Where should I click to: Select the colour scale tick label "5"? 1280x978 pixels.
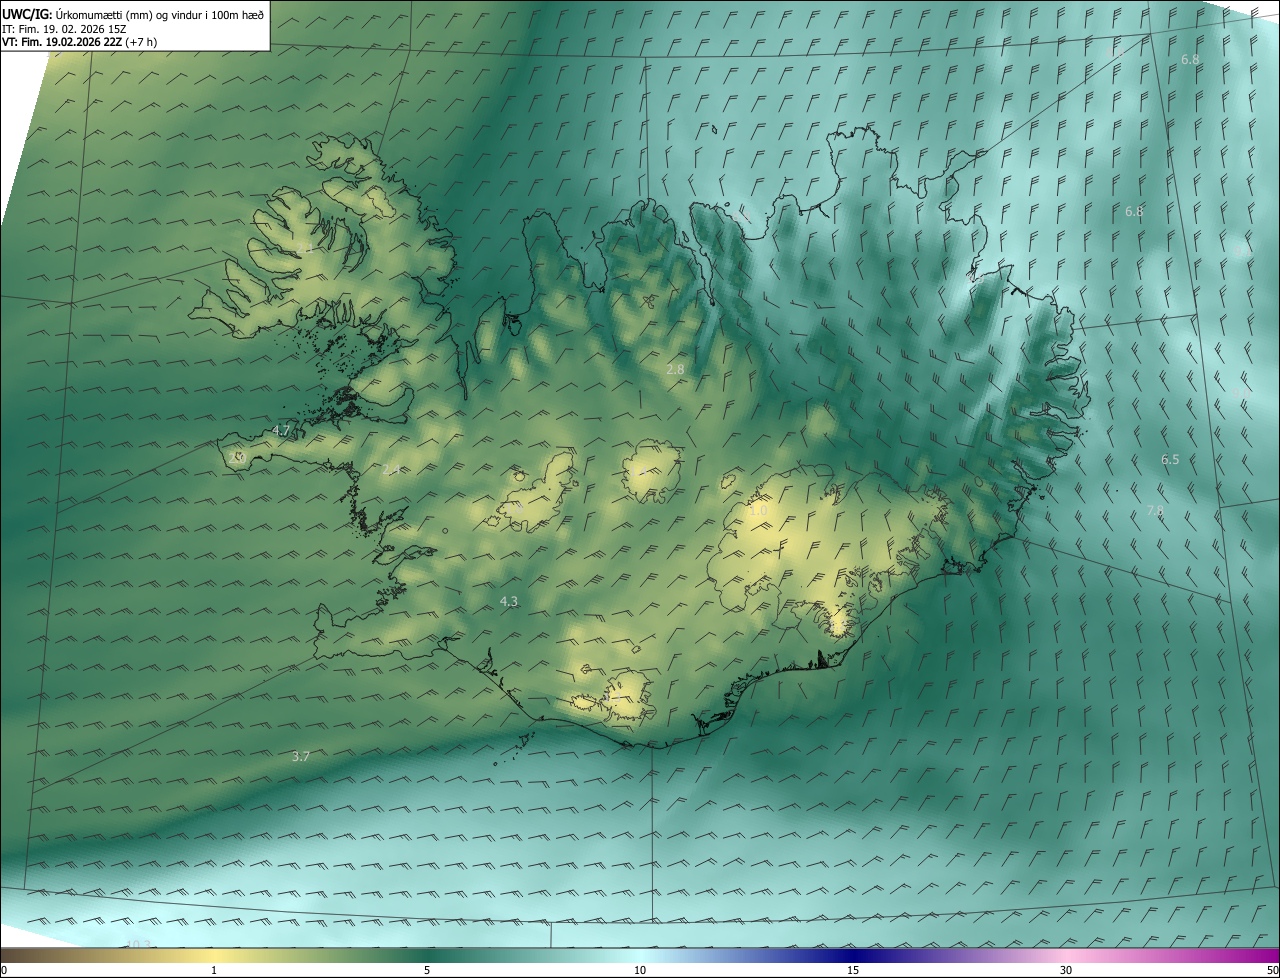[x=427, y=970]
